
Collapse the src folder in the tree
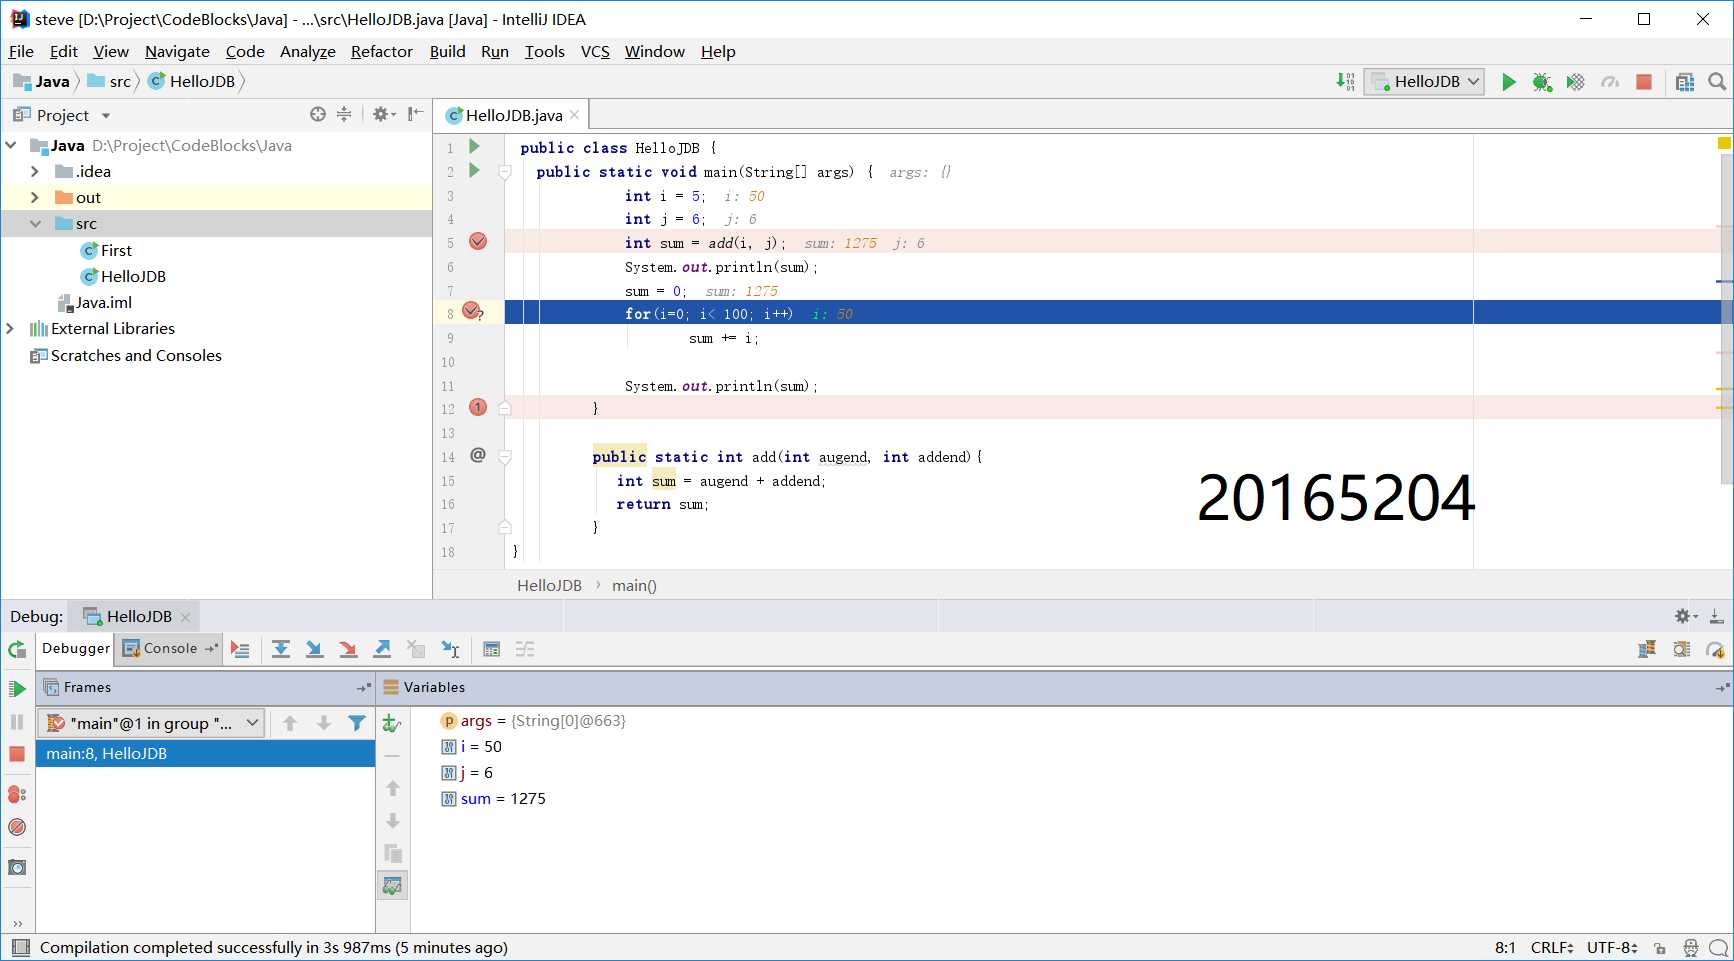tap(35, 224)
